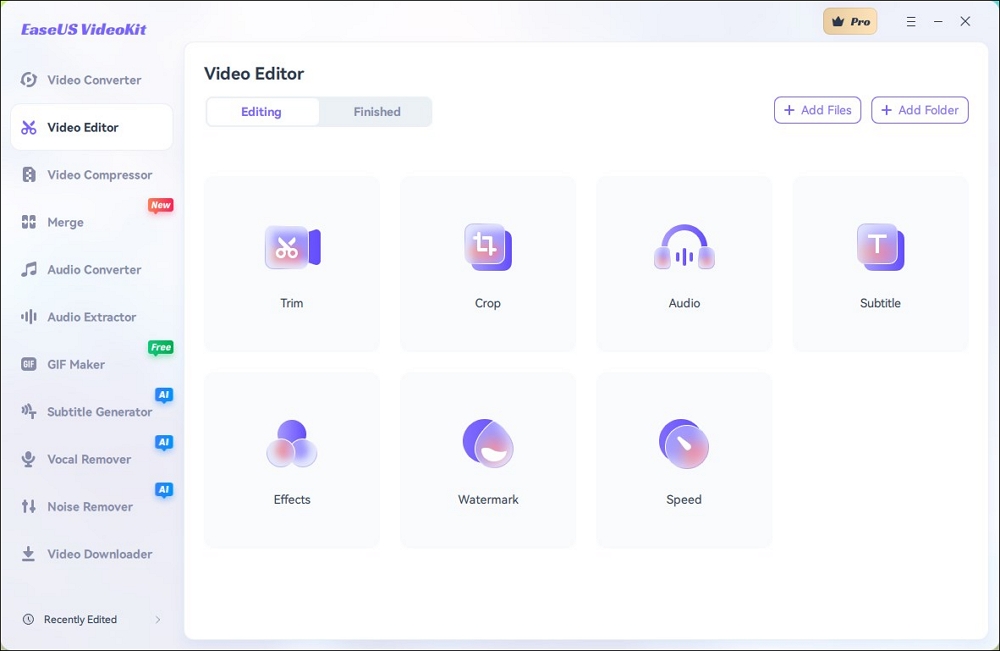Image resolution: width=1000 pixels, height=651 pixels.
Task: Select the Effects tool
Action: coord(291,459)
